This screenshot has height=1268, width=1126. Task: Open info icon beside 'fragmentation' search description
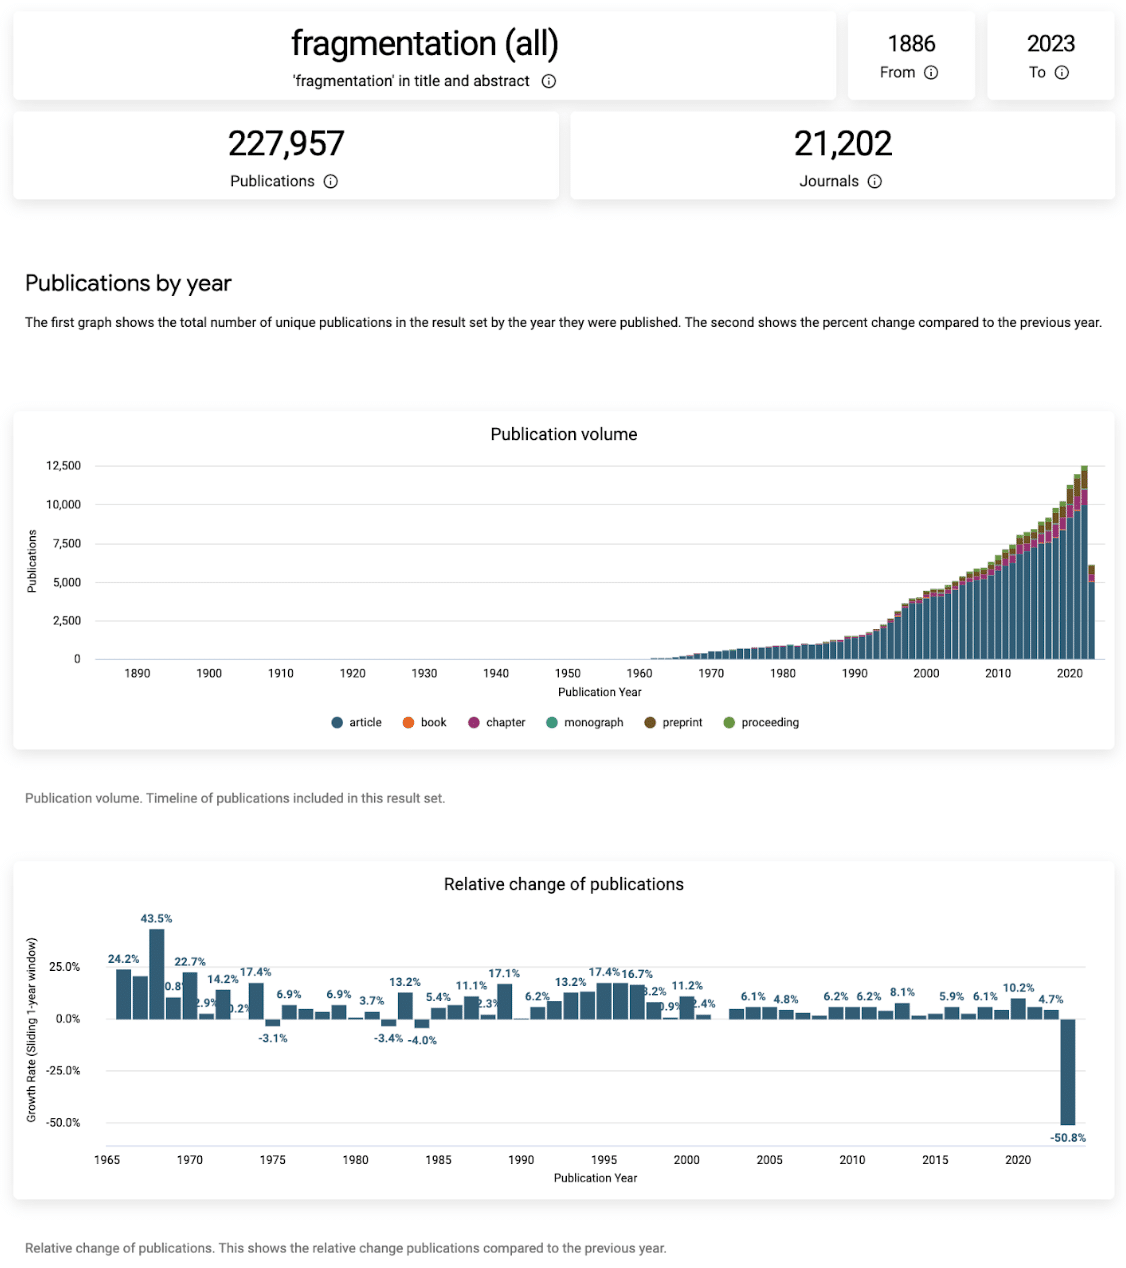pyautogui.click(x=548, y=81)
